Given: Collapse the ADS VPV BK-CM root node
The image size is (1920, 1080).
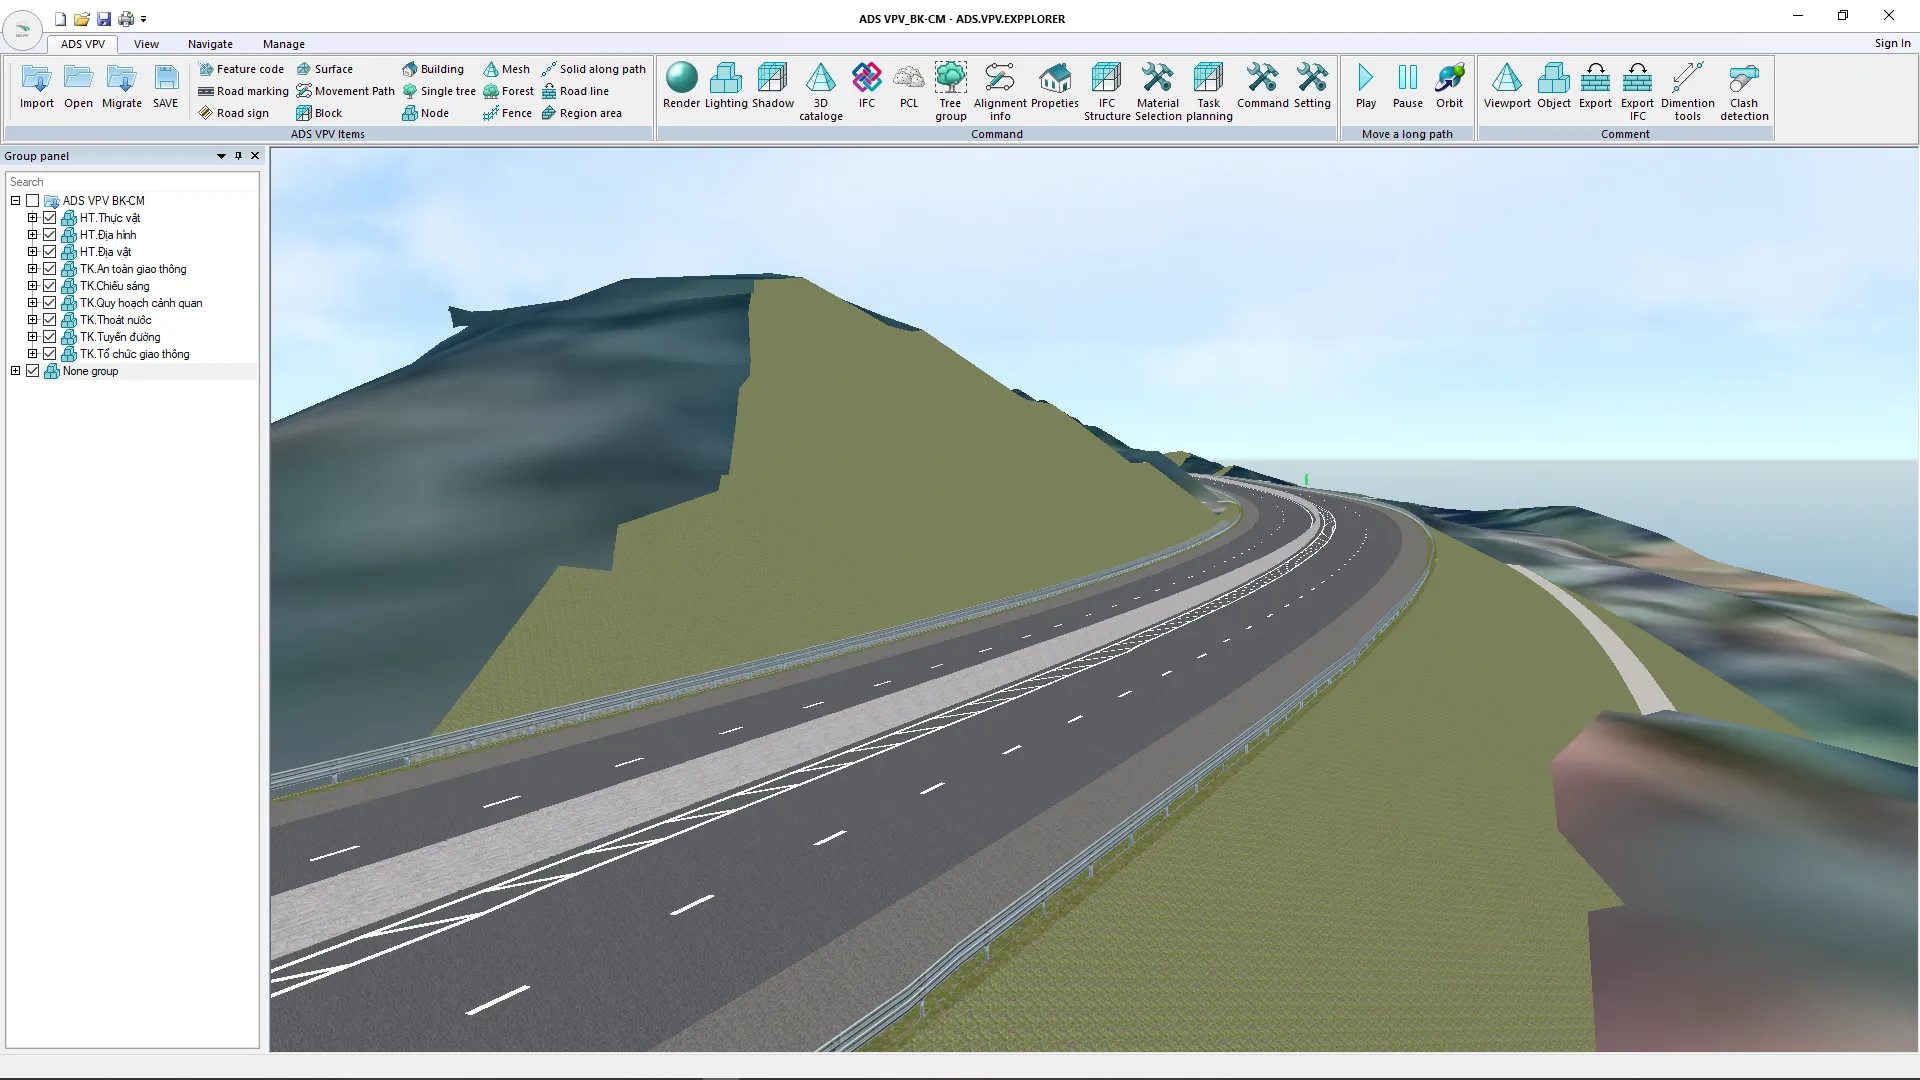Looking at the screenshot, I should pyautogui.click(x=15, y=201).
